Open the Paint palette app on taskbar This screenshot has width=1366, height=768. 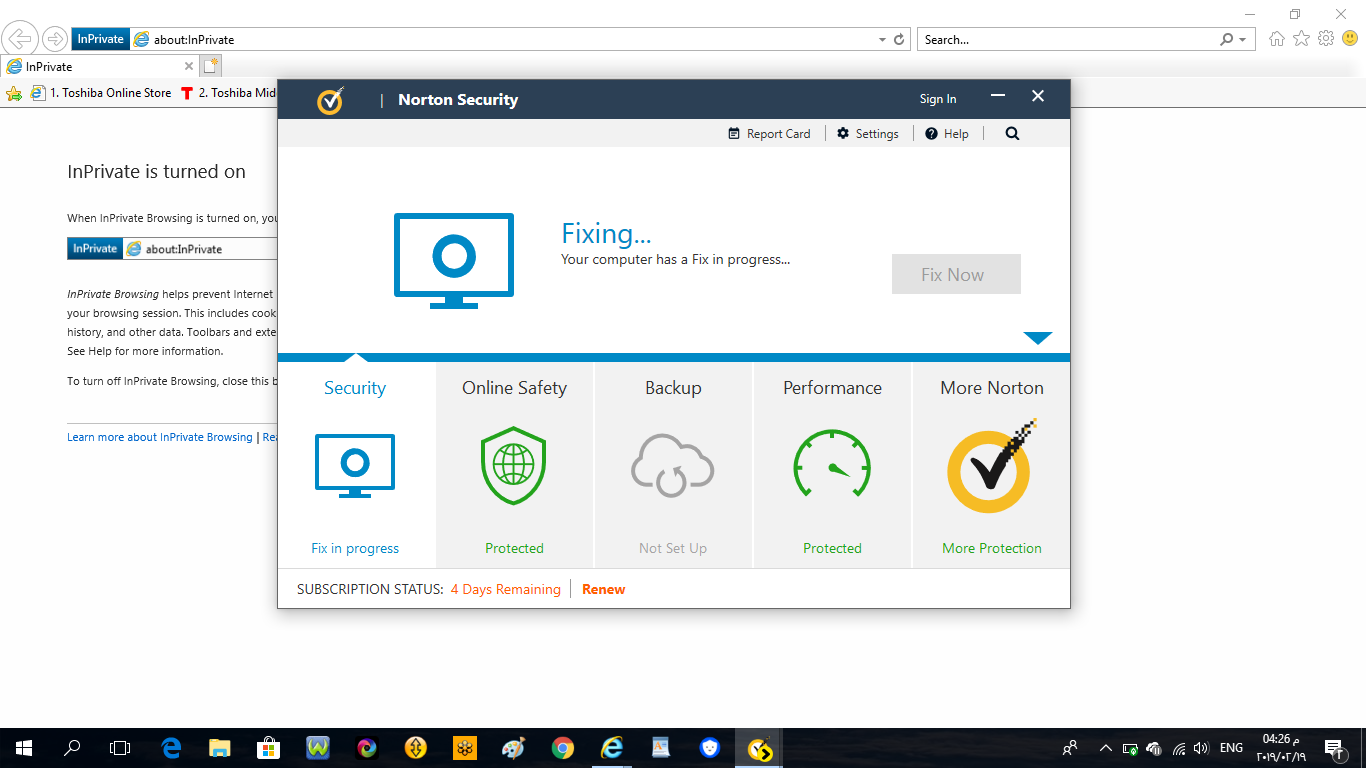(514, 747)
